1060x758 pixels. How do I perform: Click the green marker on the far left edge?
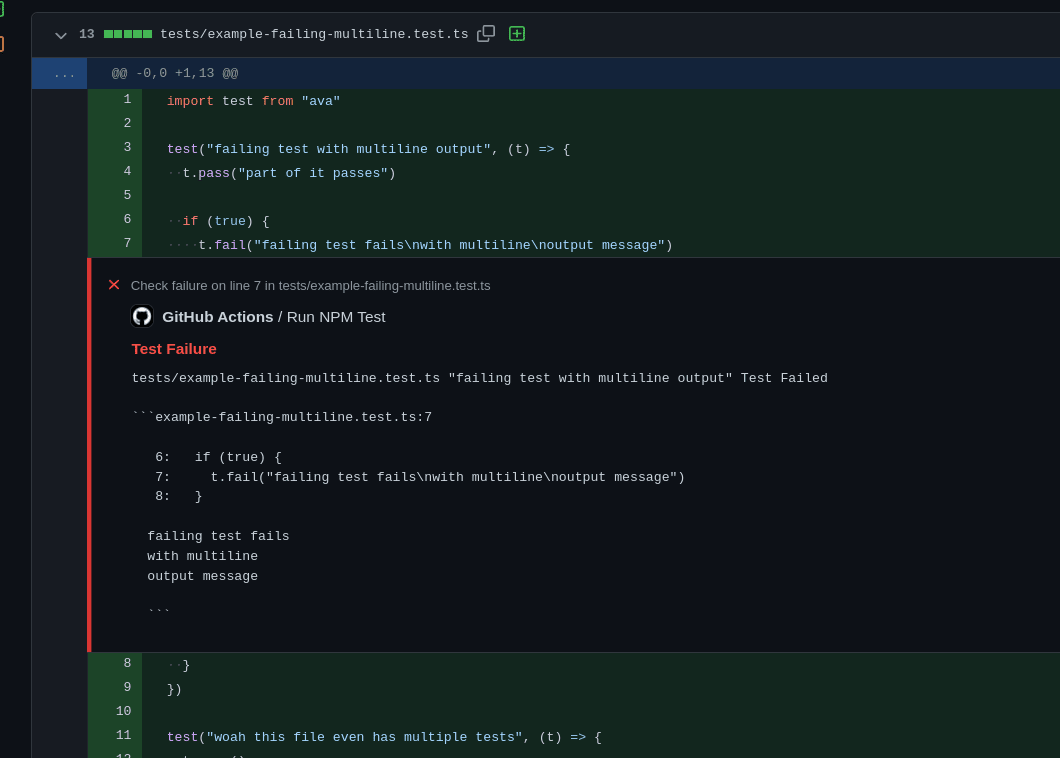point(2,10)
